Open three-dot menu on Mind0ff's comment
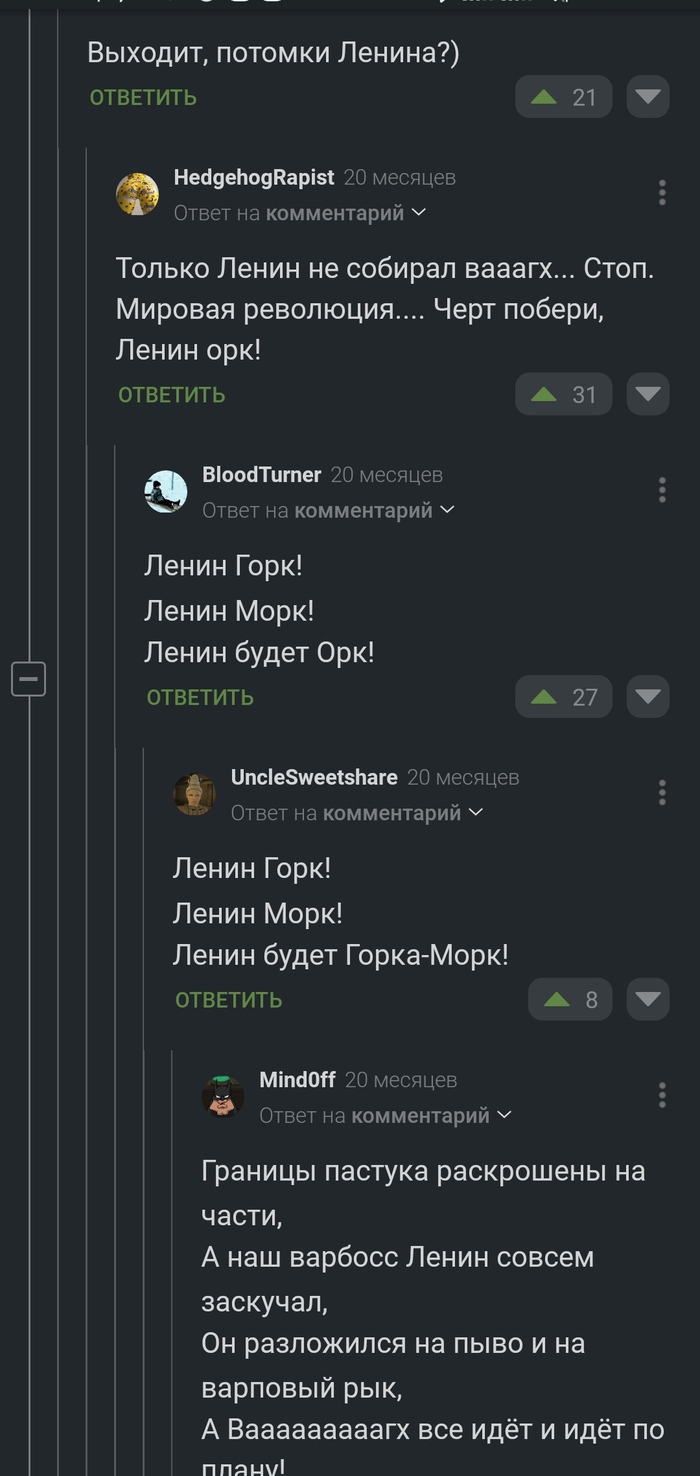The width and height of the screenshot is (700, 1476). pyautogui.click(x=662, y=1095)
